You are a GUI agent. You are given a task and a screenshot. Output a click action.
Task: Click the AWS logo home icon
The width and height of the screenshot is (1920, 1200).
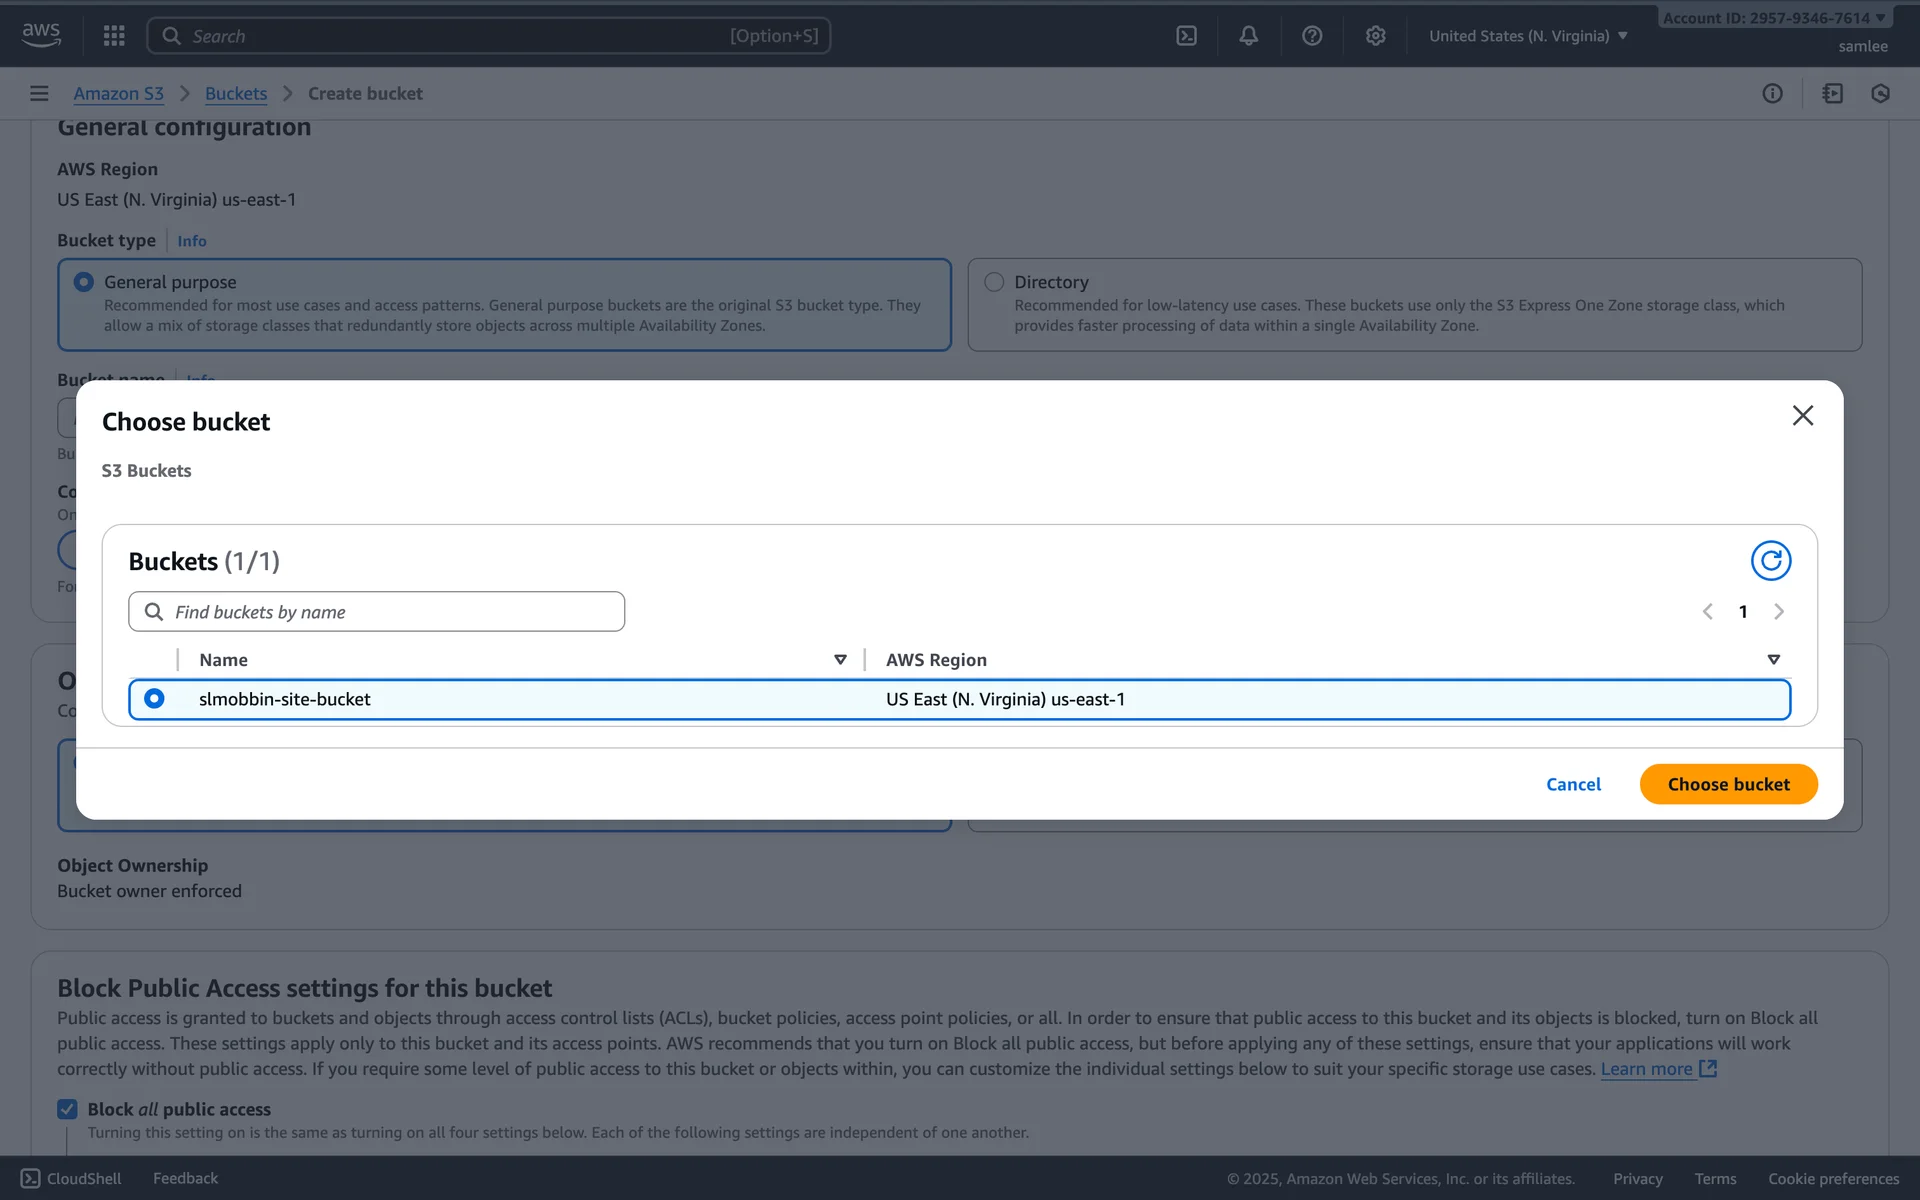41,34
